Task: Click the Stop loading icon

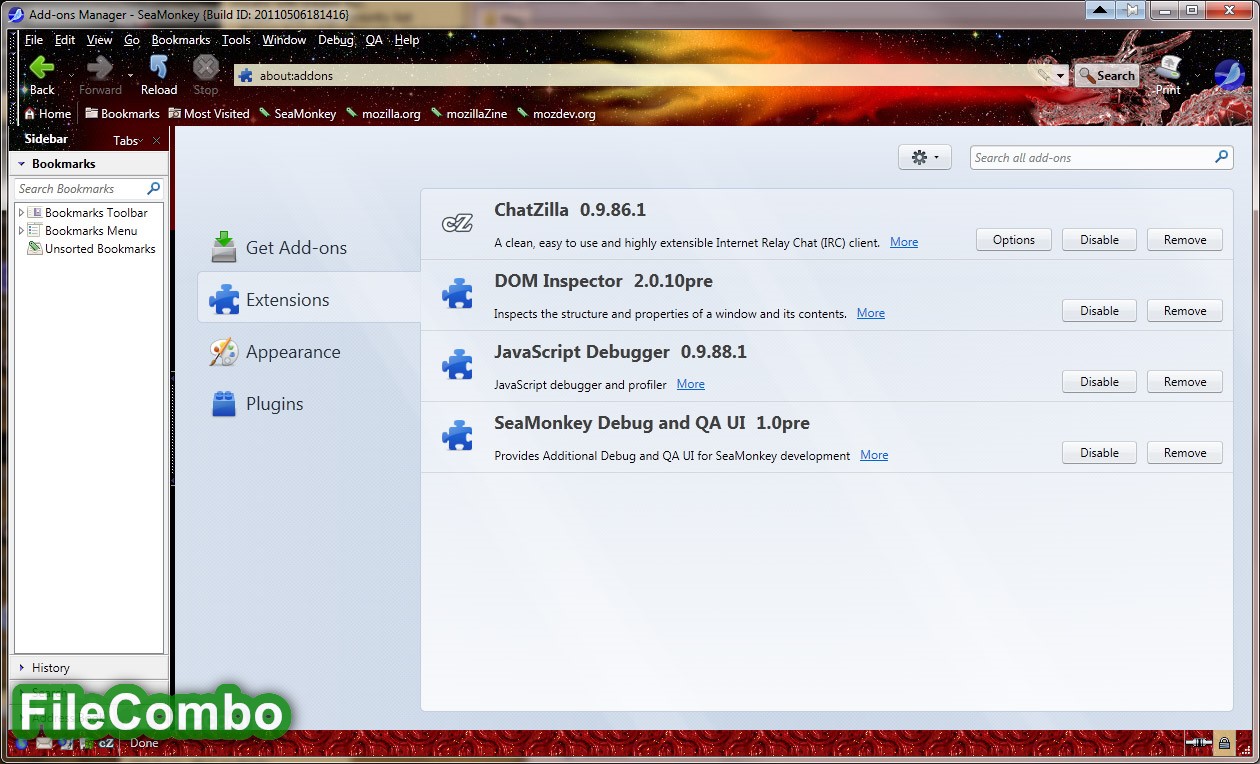Action: (205, 68)
